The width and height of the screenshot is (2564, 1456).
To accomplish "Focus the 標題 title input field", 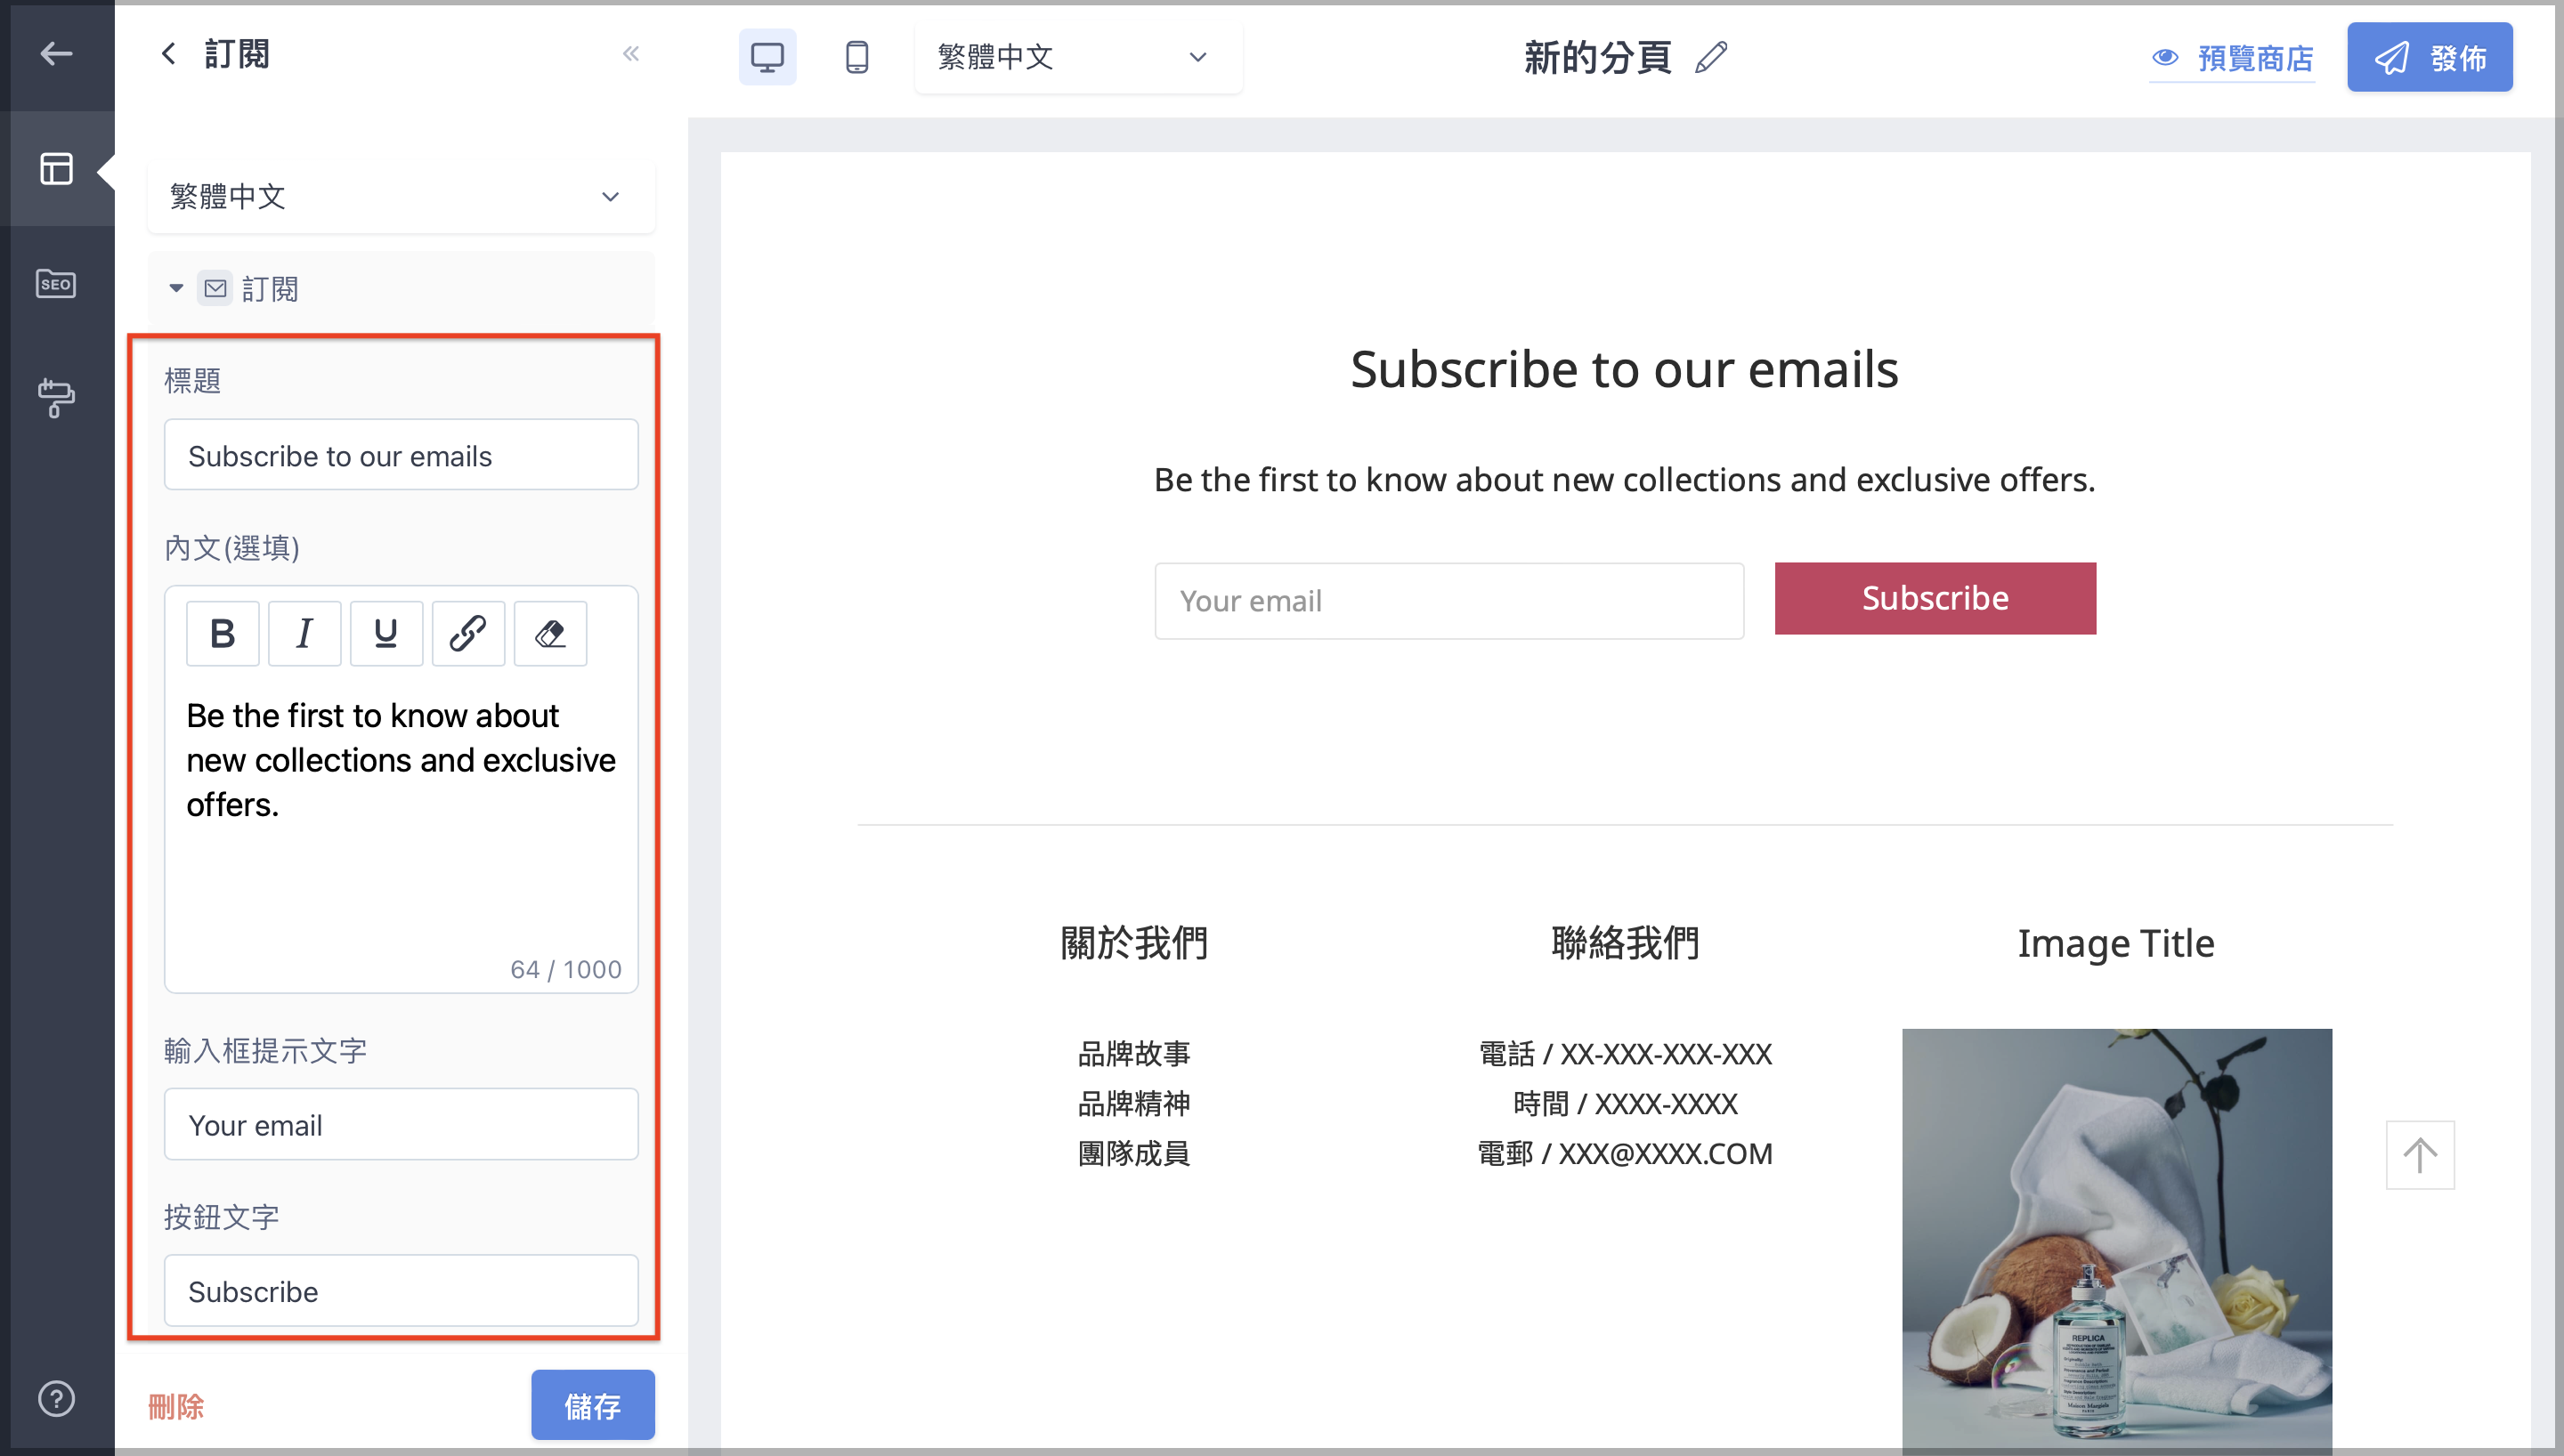I will click(401, 455).
